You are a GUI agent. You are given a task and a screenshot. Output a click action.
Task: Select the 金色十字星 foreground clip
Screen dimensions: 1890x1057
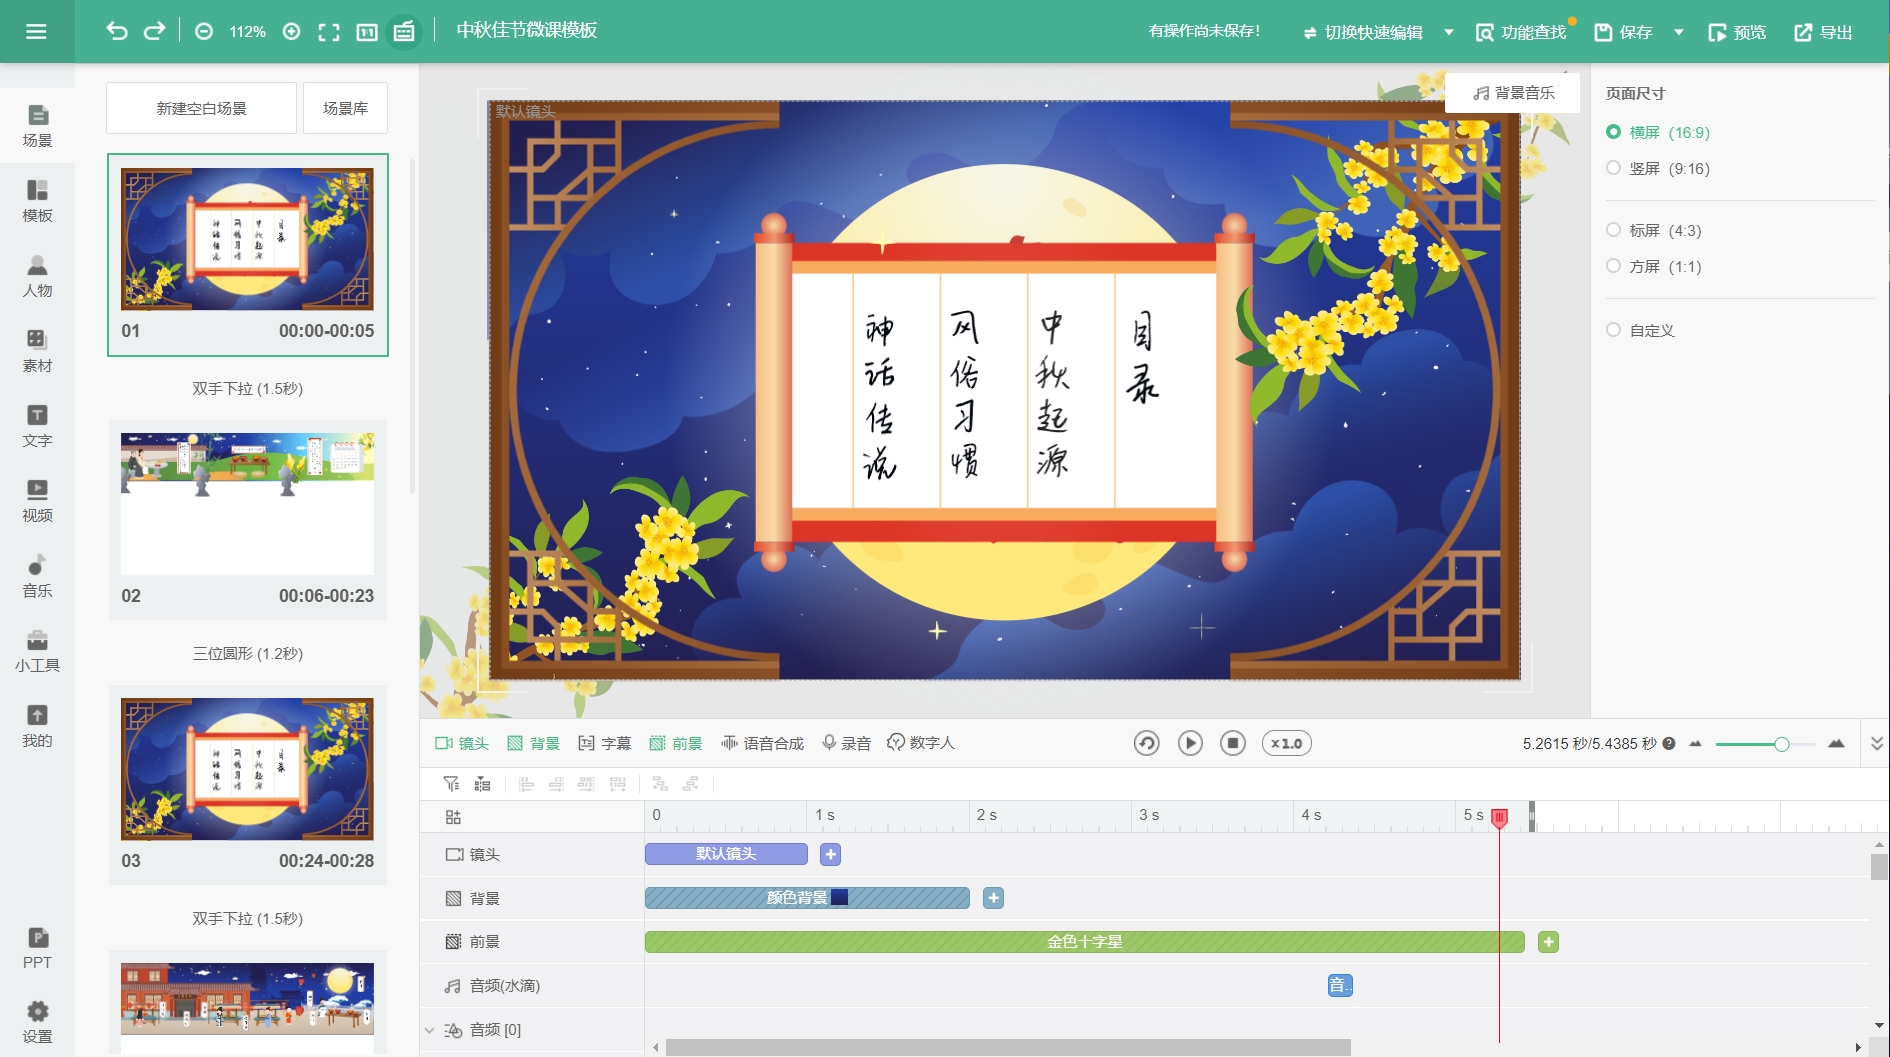coord(1085,942)
